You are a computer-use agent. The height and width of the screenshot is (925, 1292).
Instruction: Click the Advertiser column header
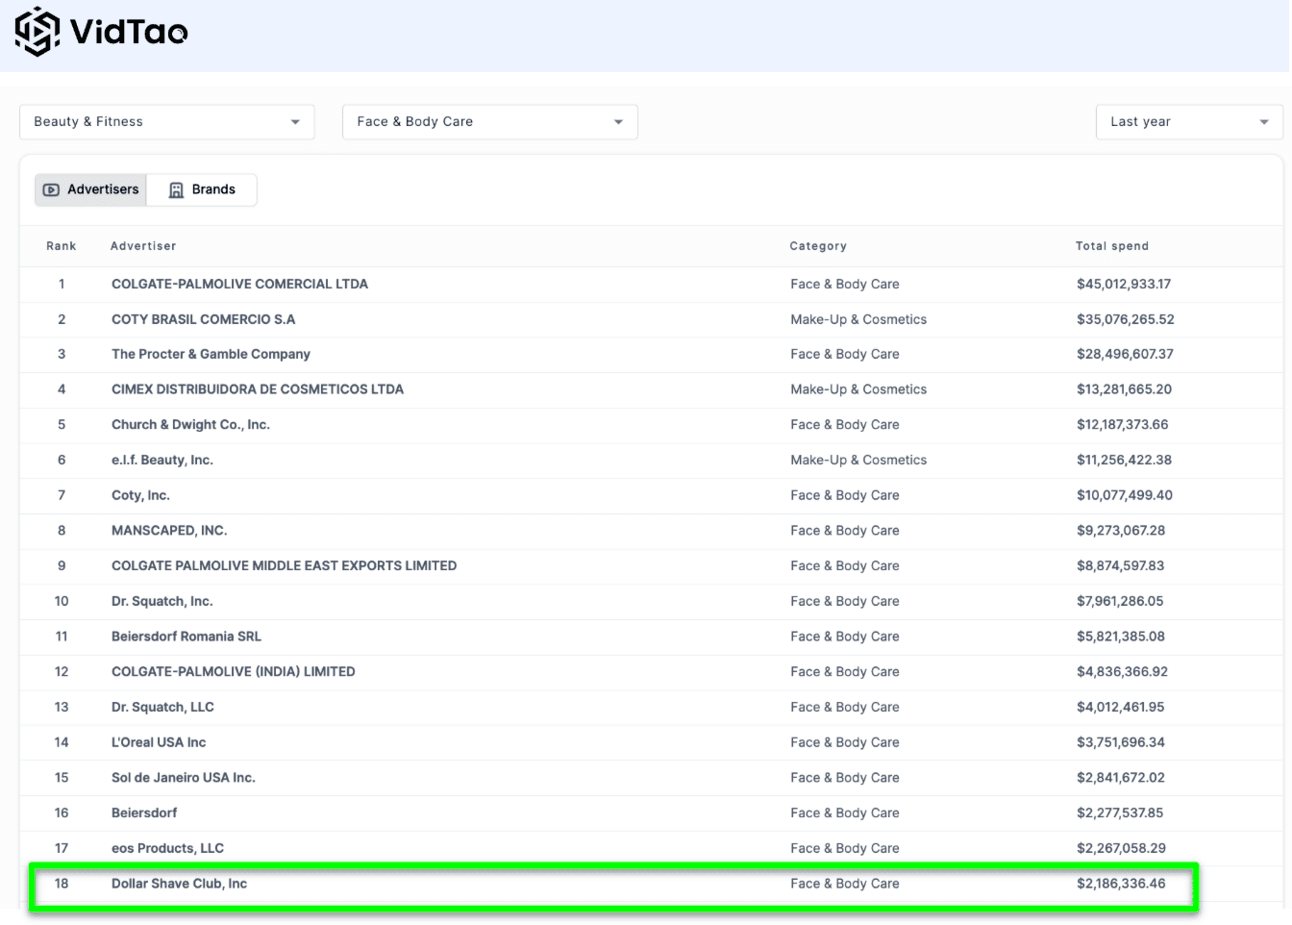143,246
